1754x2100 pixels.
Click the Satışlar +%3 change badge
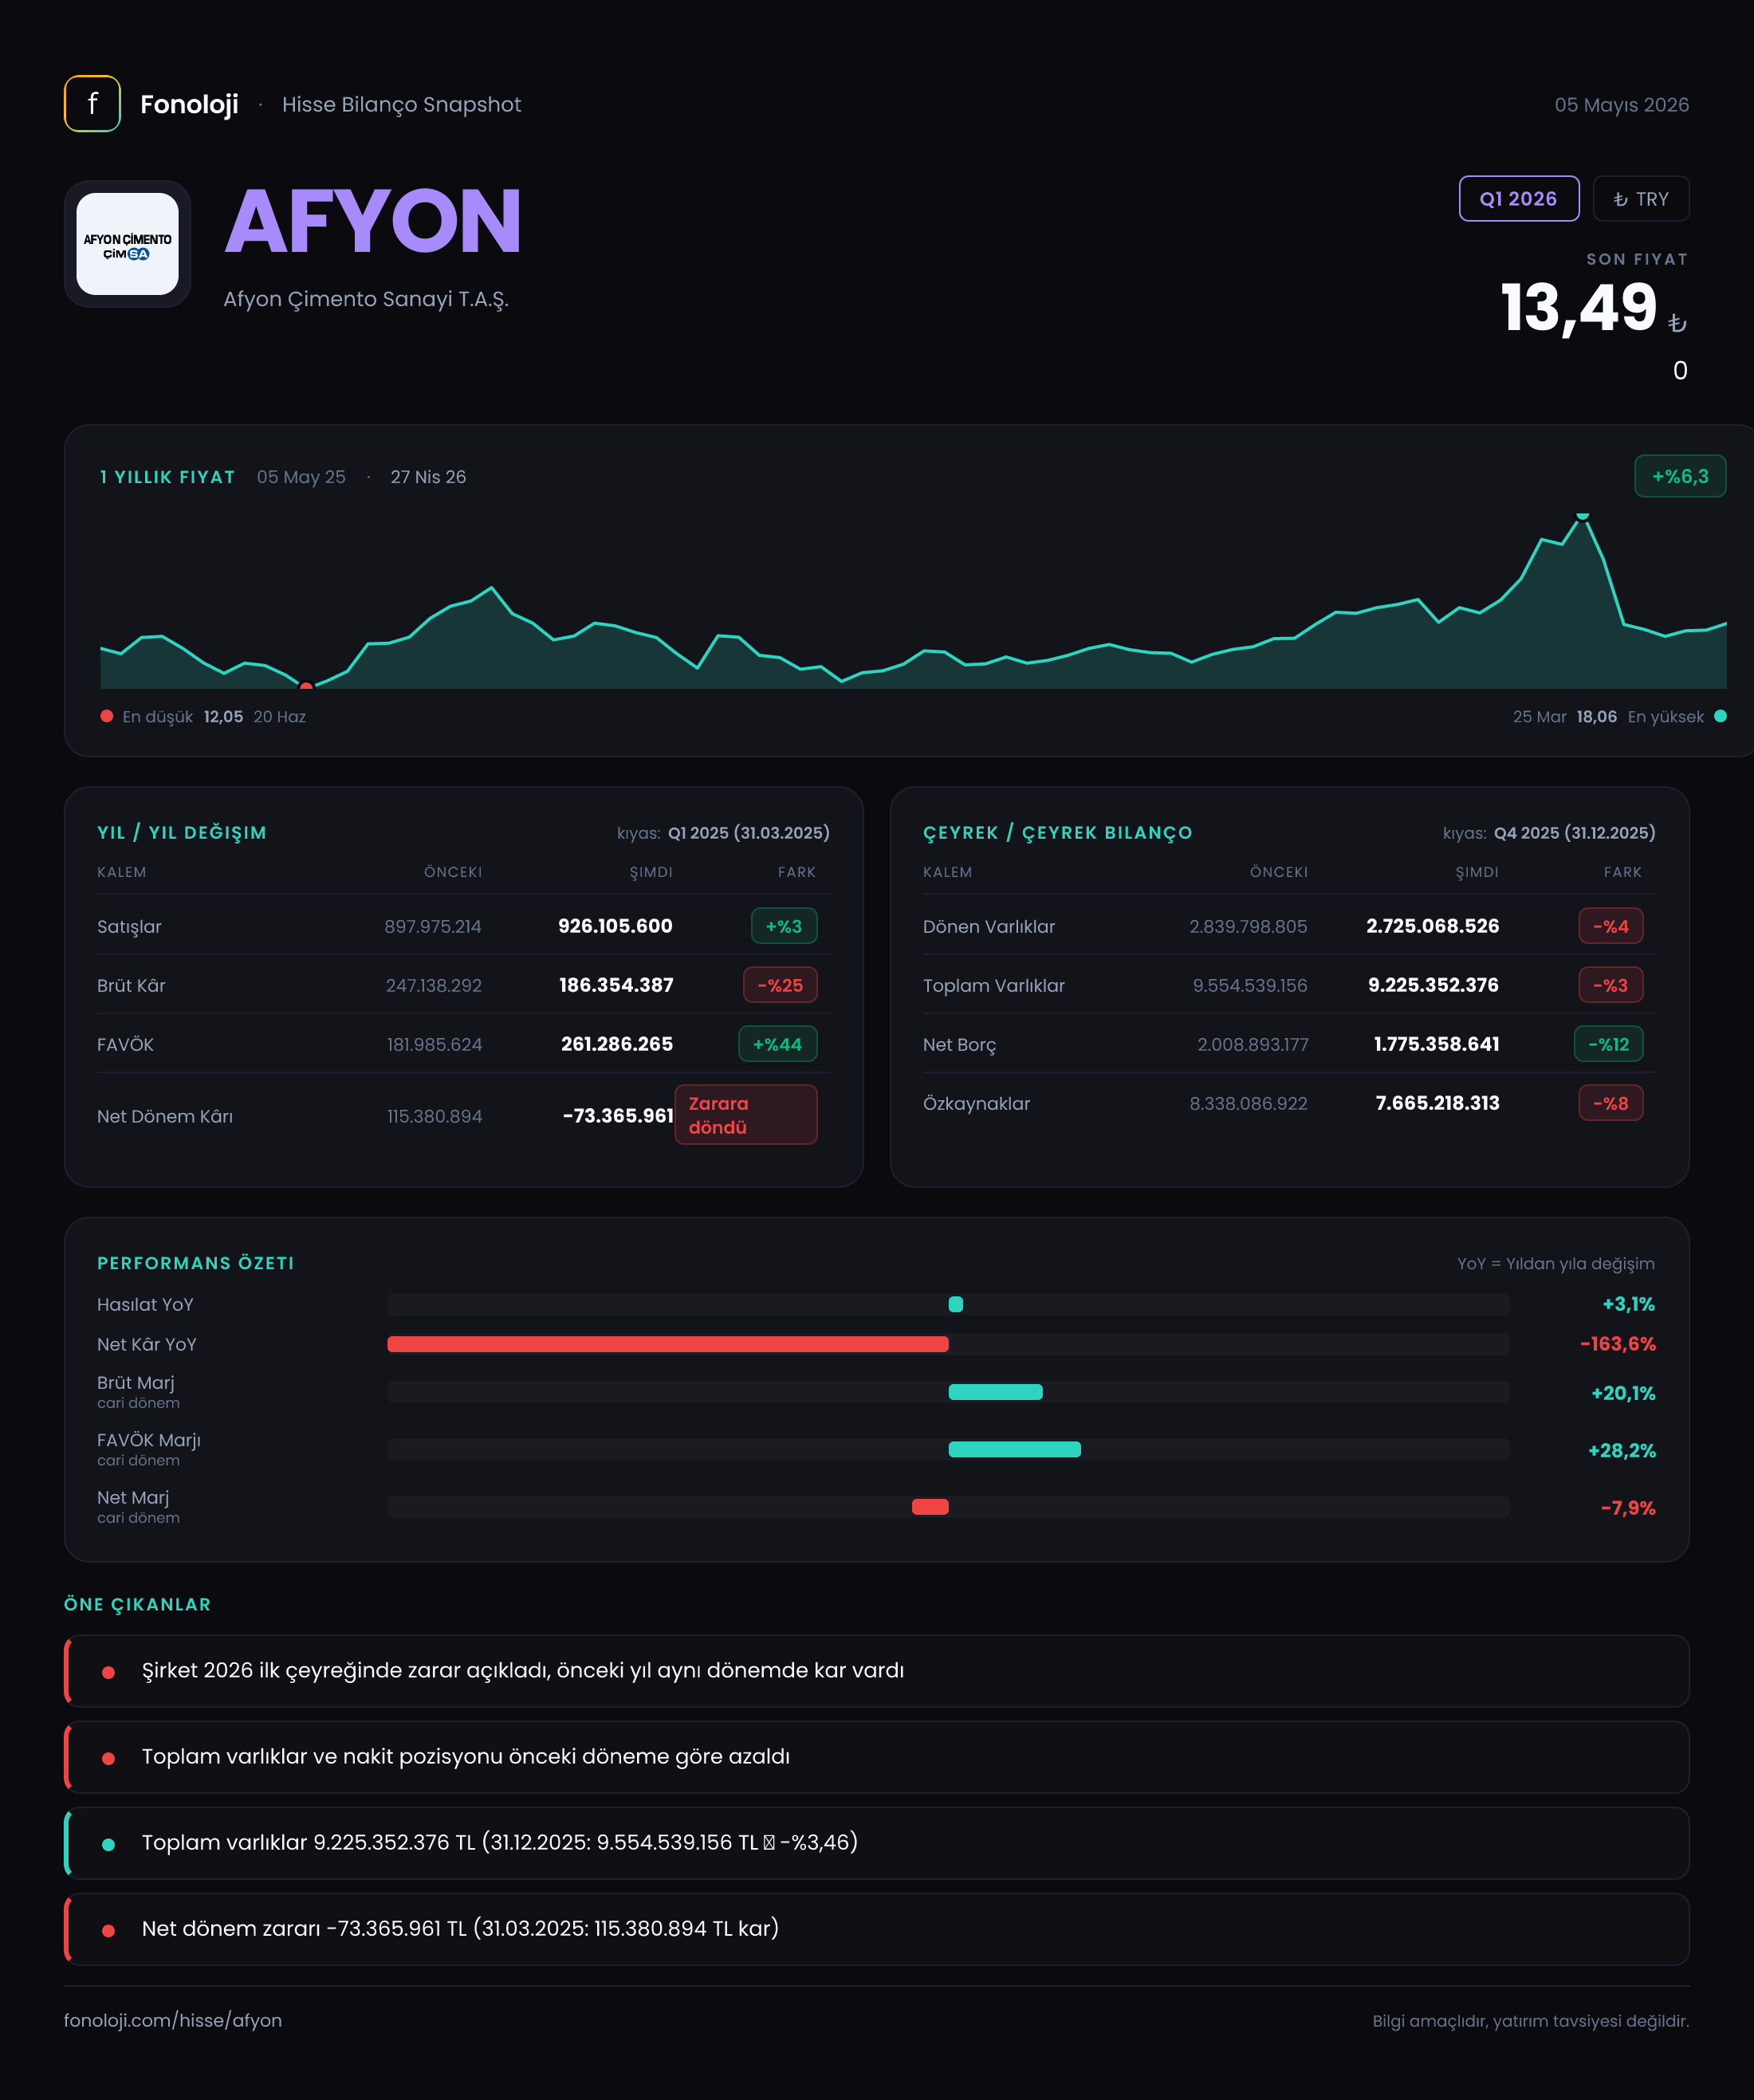click(x=784, y=926)
